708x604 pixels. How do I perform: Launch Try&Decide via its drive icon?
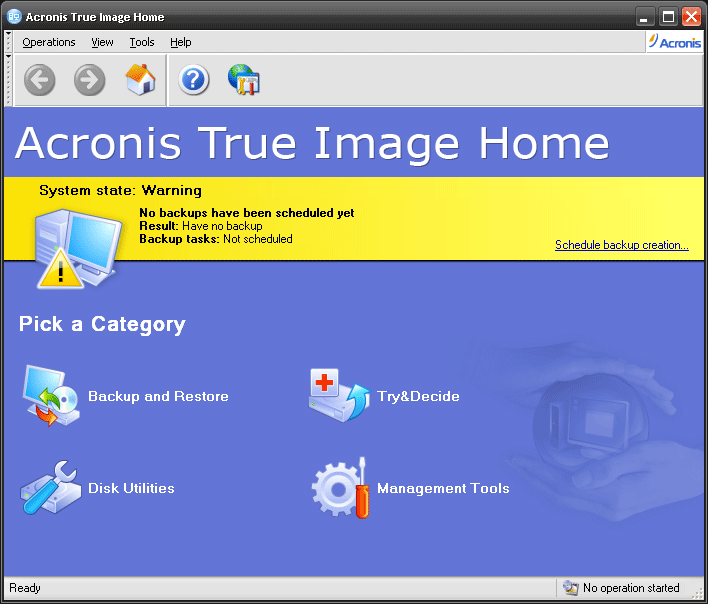pyautogui.click(x=340, y=396)
